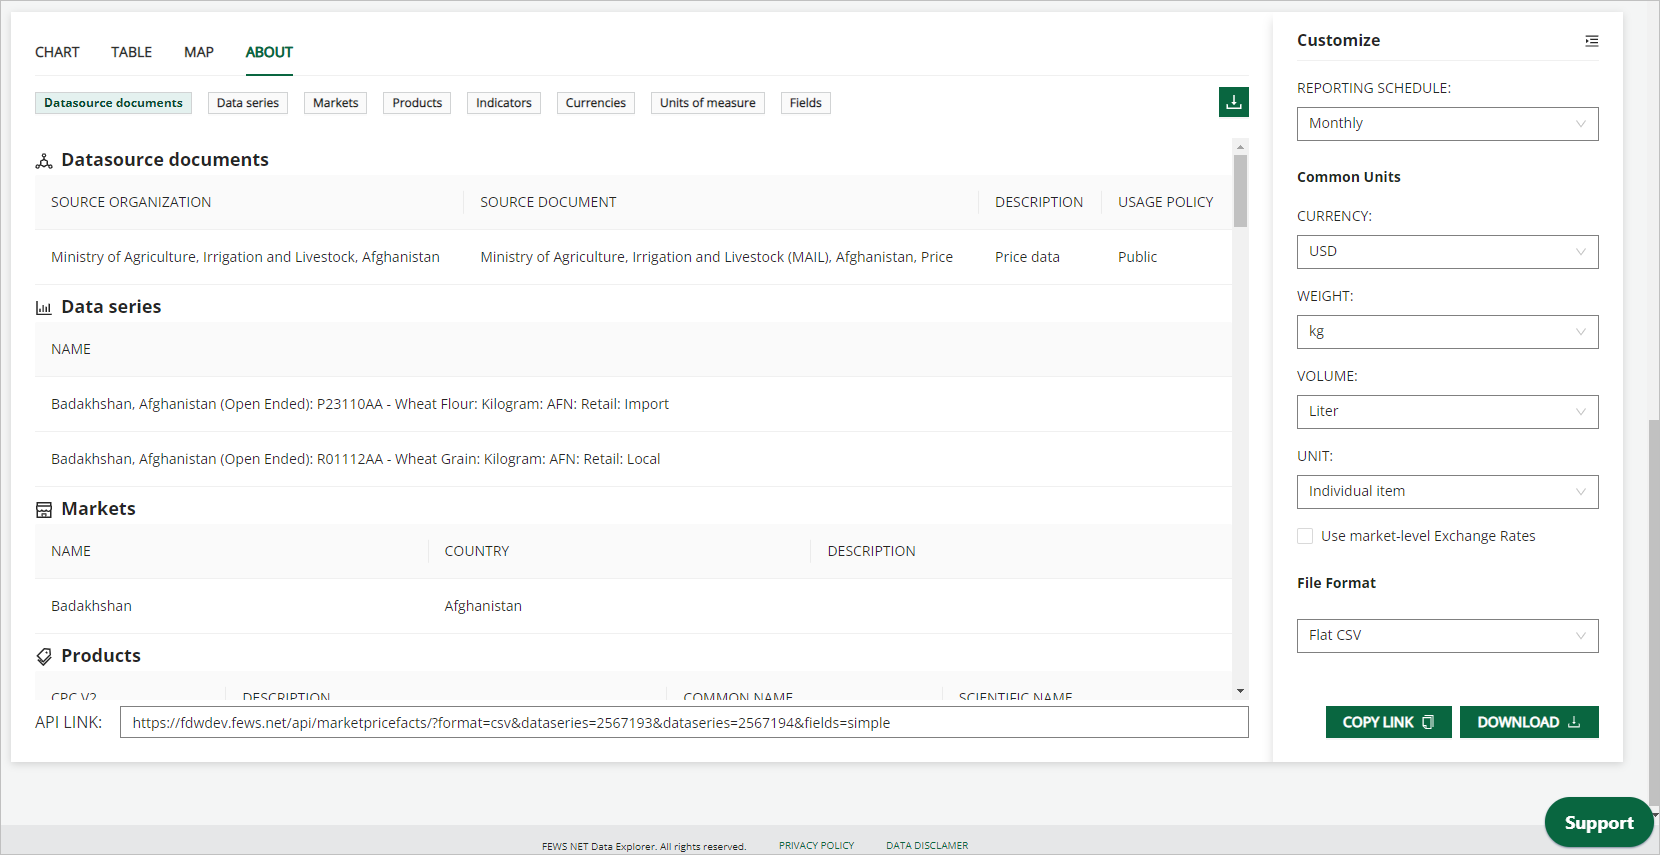
Task: Click the API LINK URL field
Action: tap(683, 723)
